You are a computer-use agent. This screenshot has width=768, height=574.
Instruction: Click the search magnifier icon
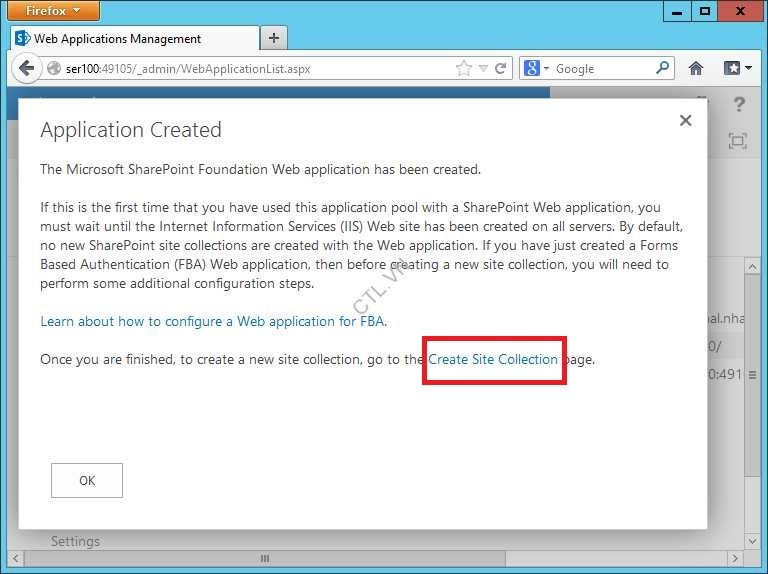(x=663, y=69)
